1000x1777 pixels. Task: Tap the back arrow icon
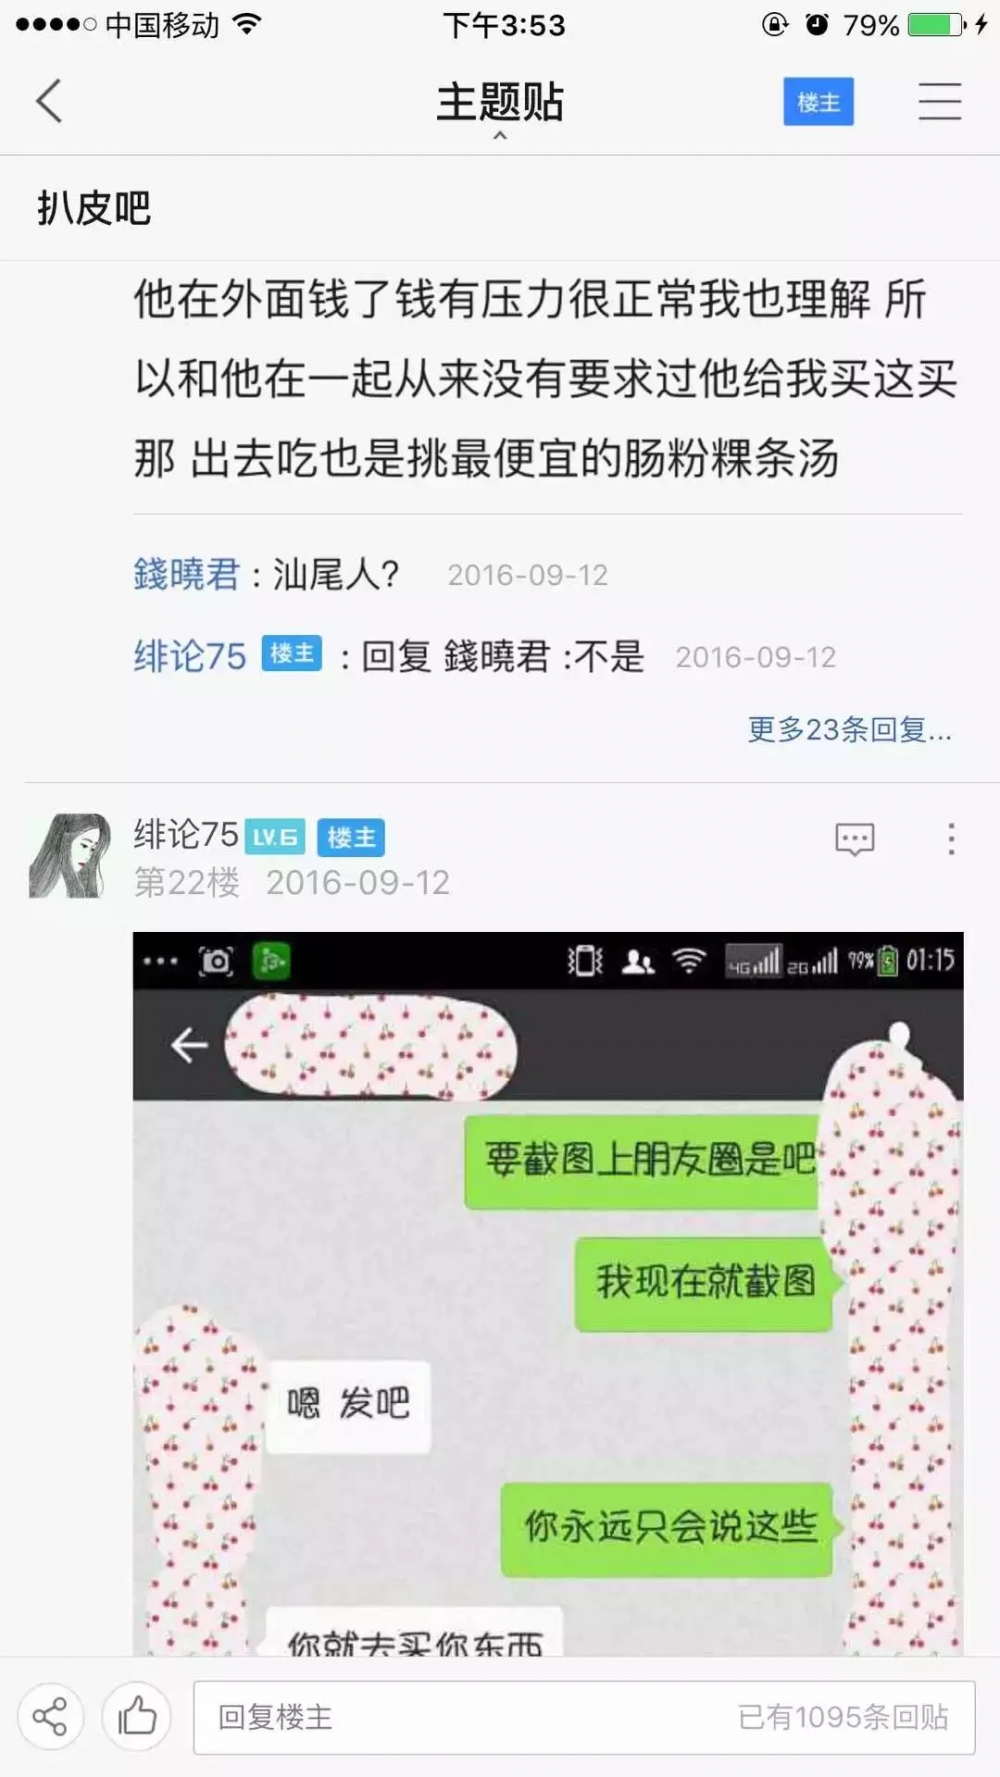[49, 101]
